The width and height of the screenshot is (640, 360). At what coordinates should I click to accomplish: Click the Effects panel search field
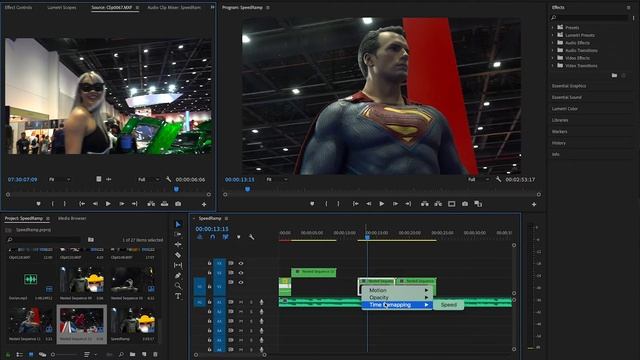pos(593,18)
